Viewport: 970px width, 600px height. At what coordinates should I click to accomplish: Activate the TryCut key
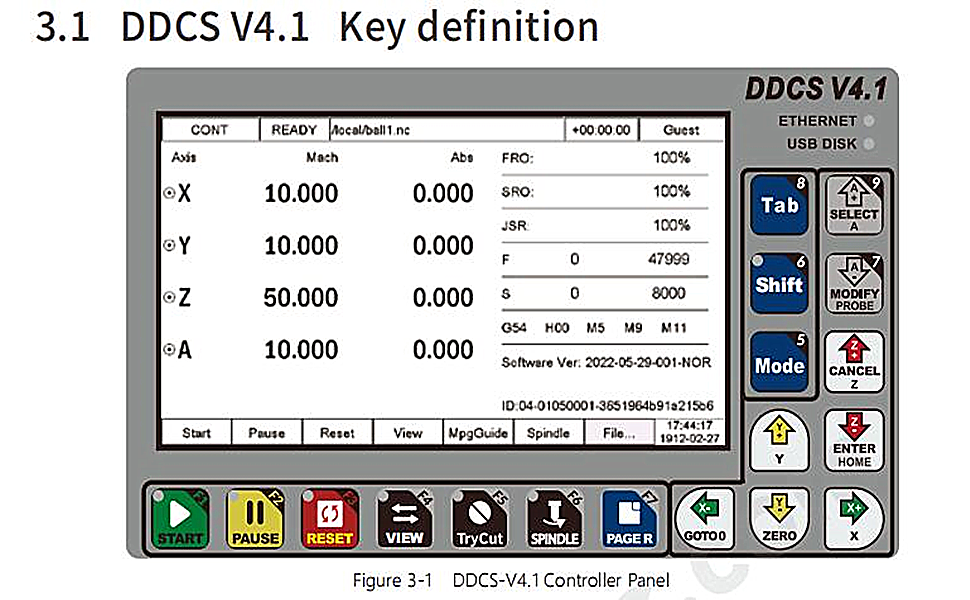pos(479,518)
